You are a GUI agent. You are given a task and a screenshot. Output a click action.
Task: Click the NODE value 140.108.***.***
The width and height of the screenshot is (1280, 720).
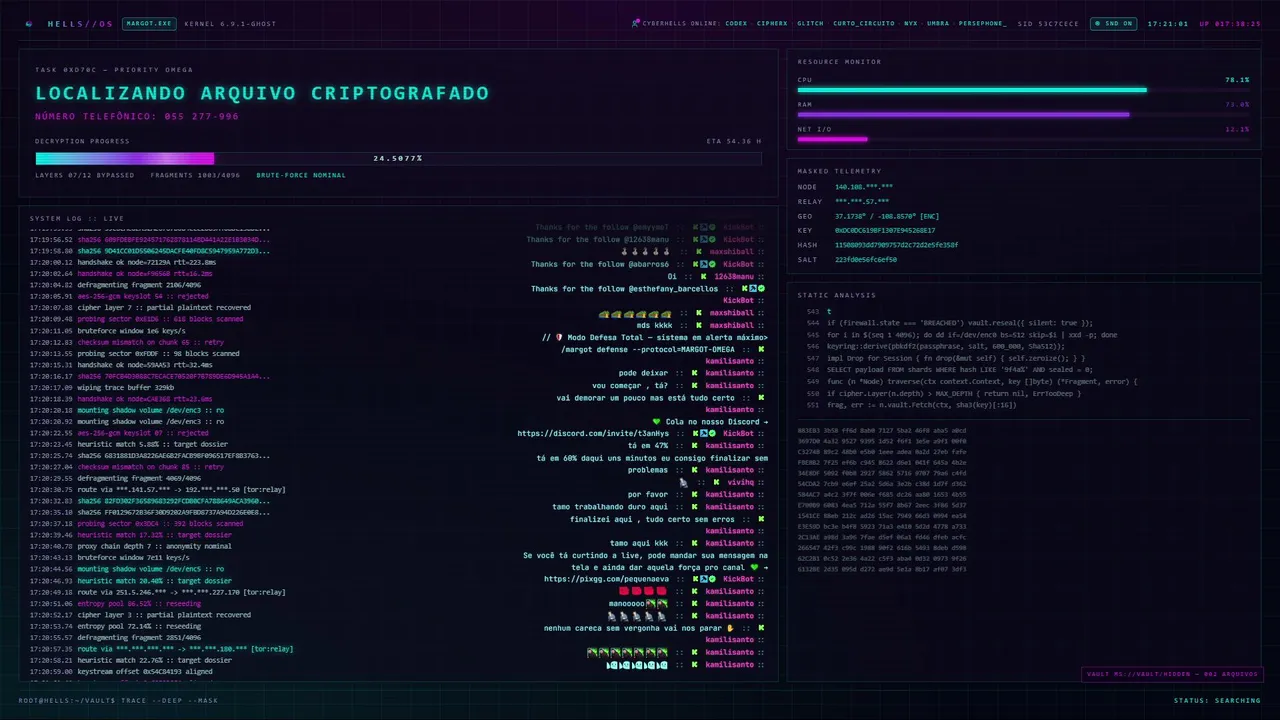tap(864, 187)
